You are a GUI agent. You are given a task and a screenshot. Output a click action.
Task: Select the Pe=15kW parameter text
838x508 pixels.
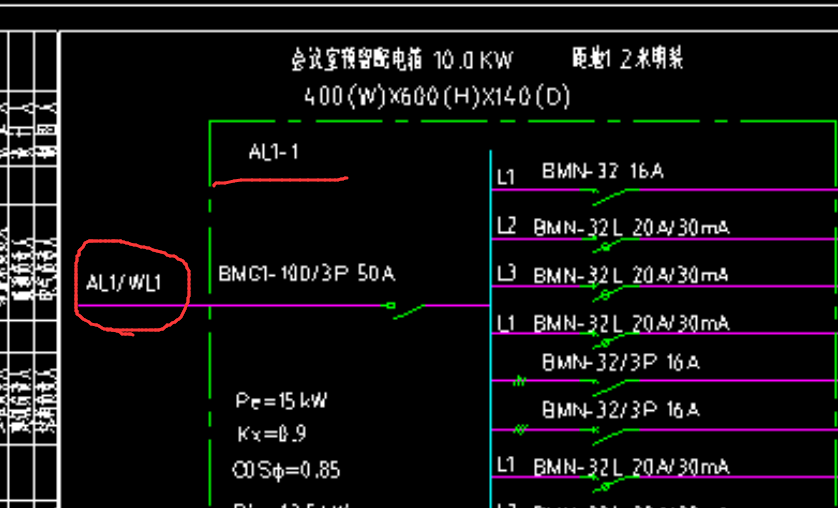[x=281, y=401]
